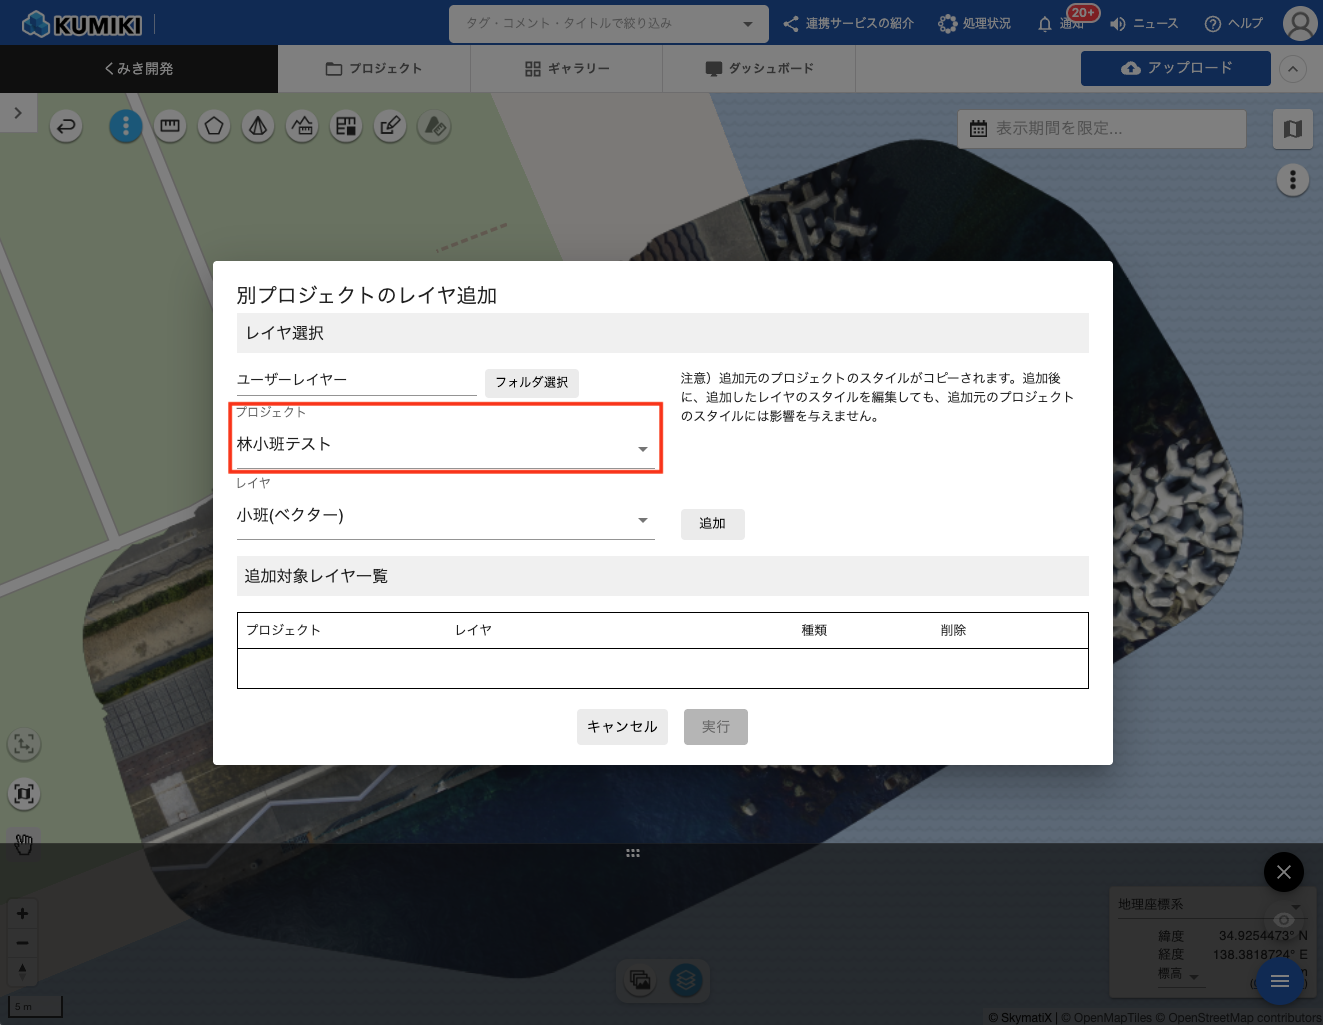Screen dimensions: 1323x1025
Task: Click the フォルダ選択 button
Action: (531, 383)
